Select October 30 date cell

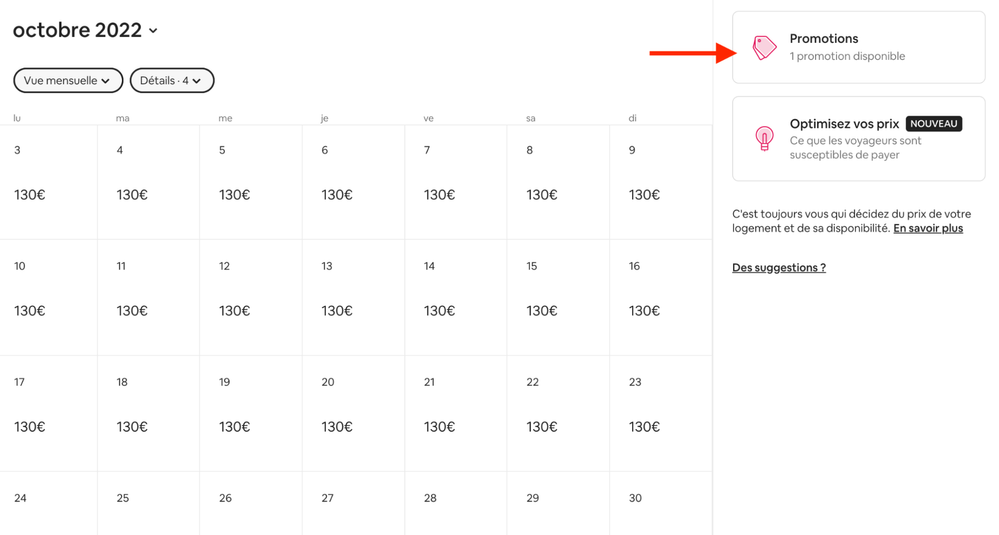(660, 505)
